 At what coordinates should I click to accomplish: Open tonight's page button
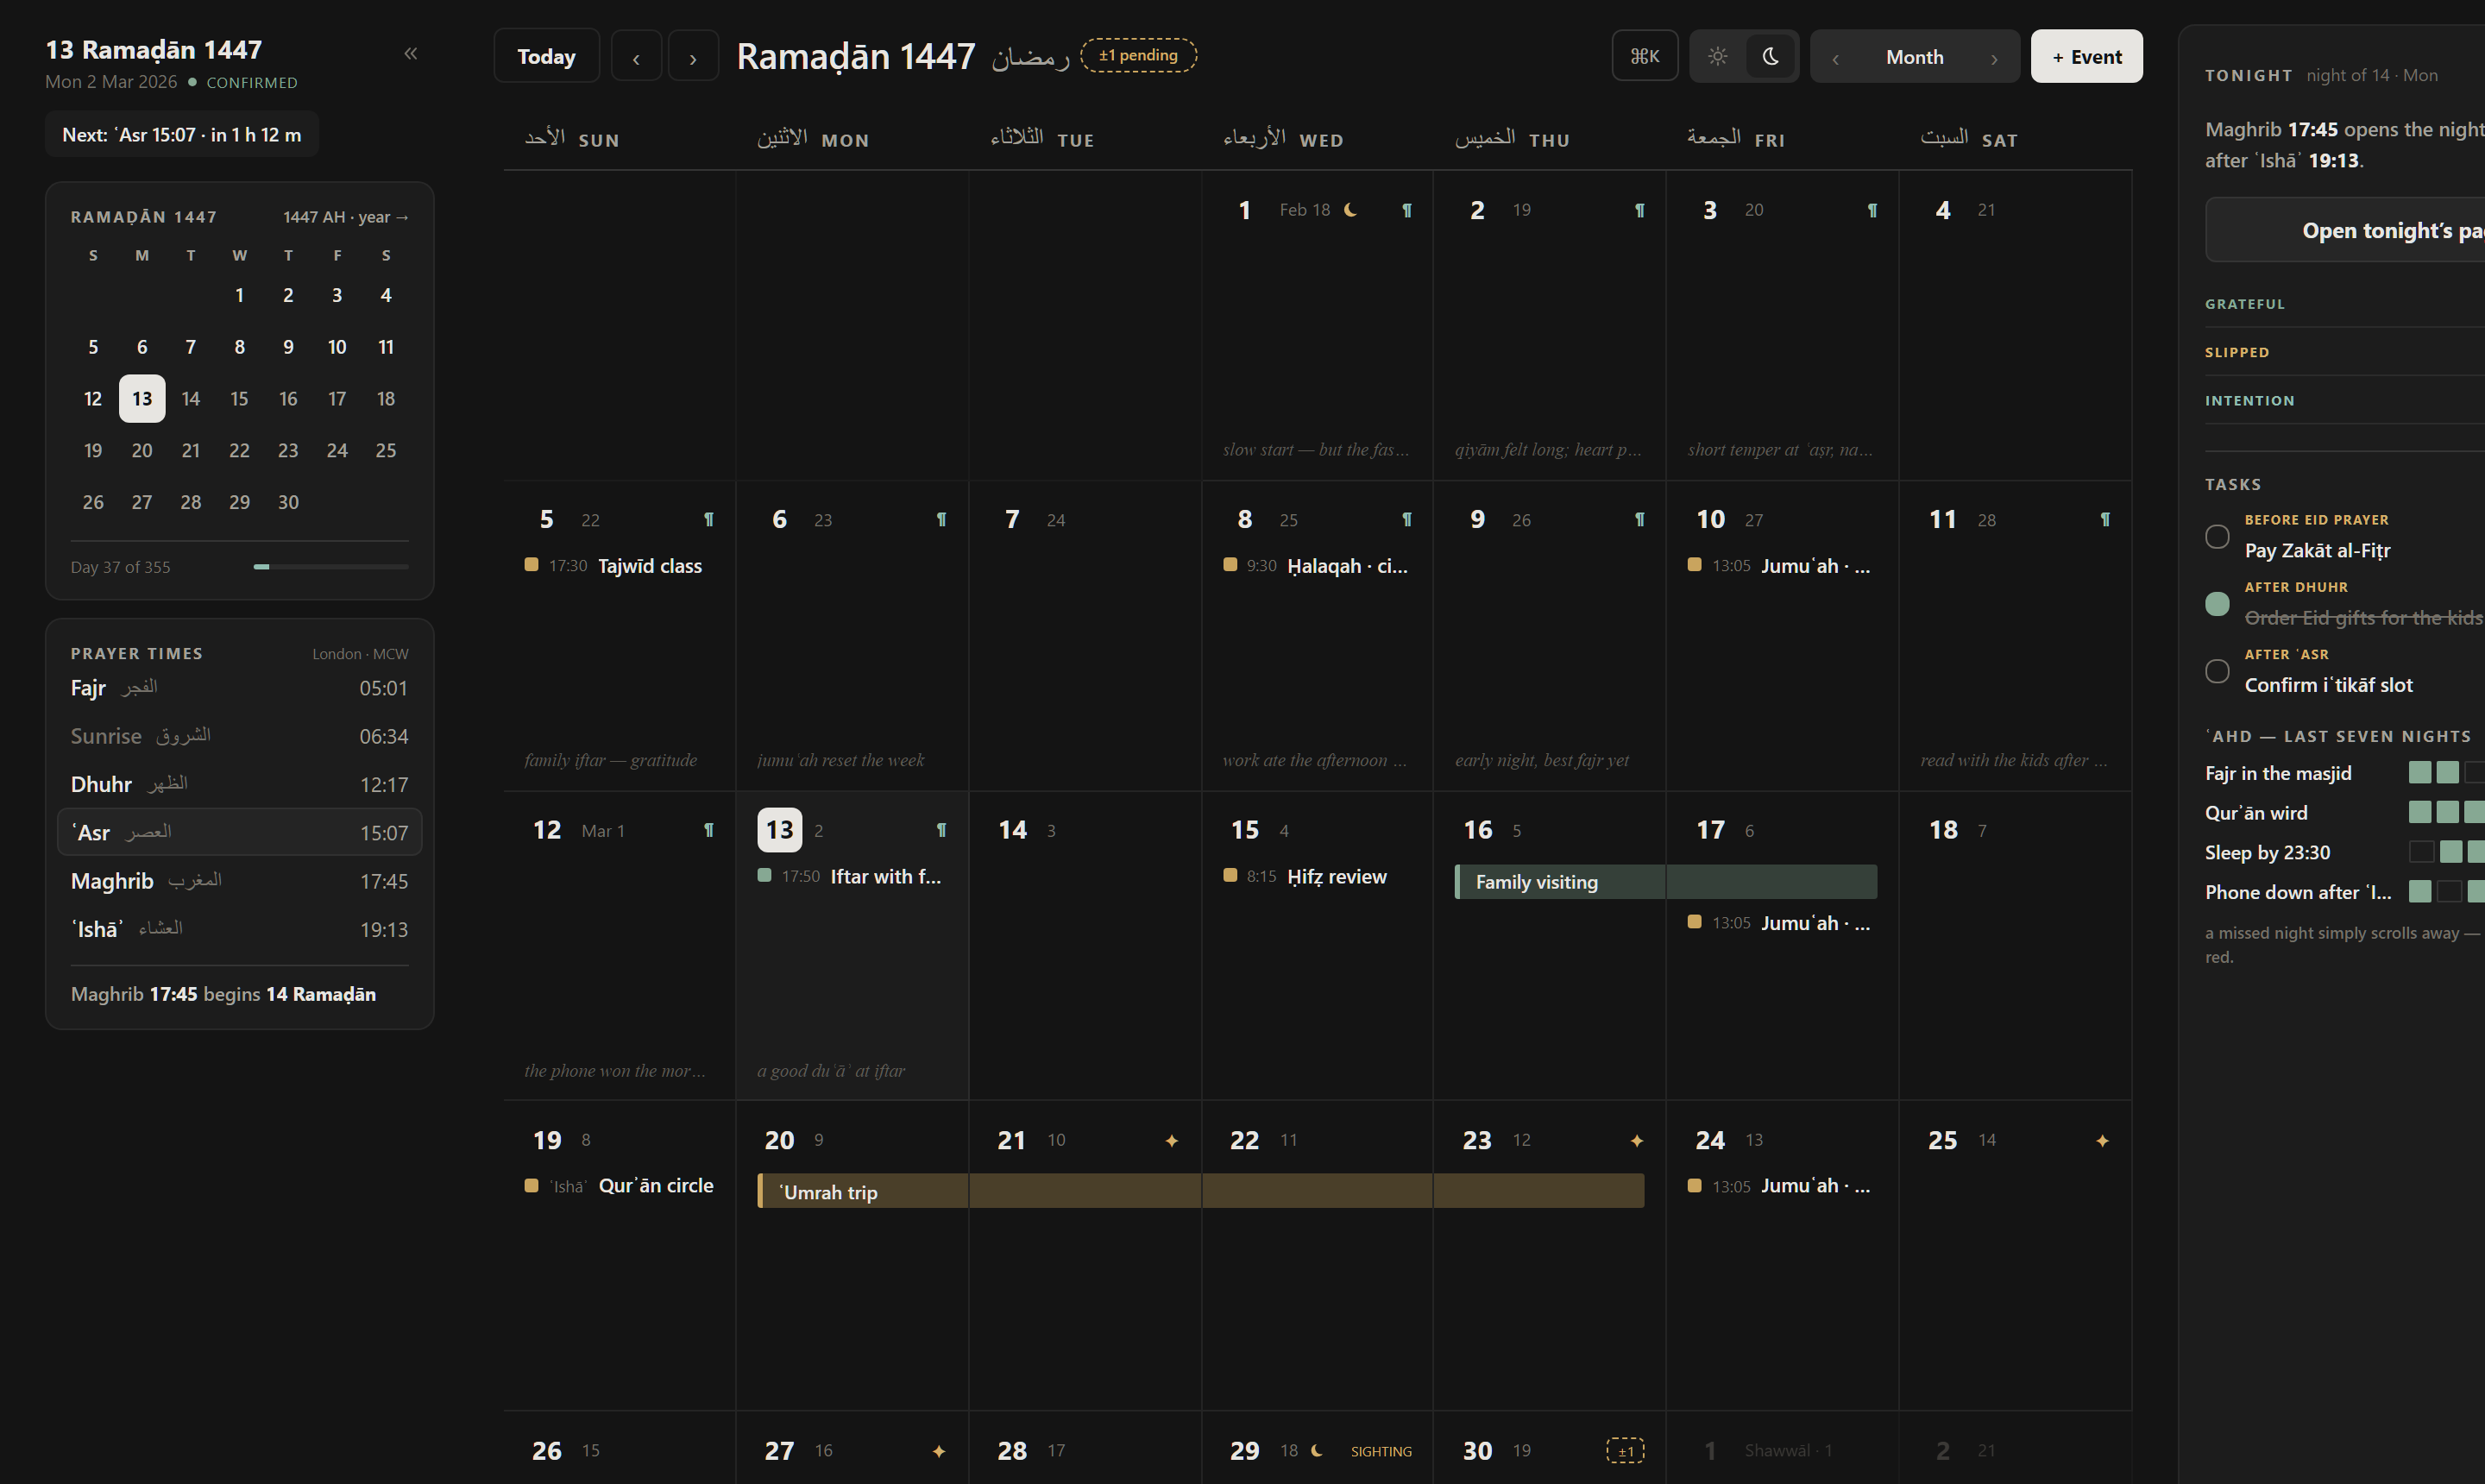(x=2344, y=230)
